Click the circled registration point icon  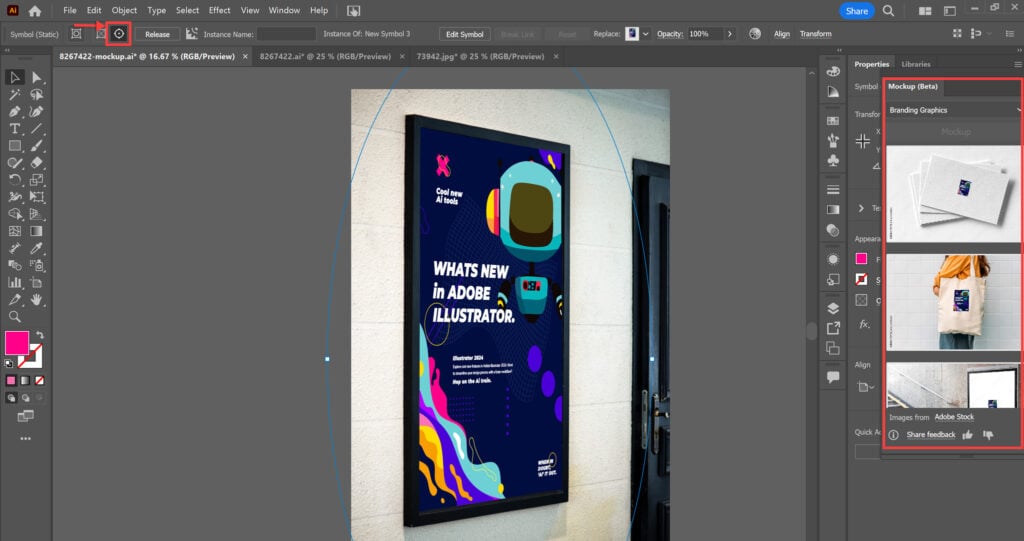point(119,34)
